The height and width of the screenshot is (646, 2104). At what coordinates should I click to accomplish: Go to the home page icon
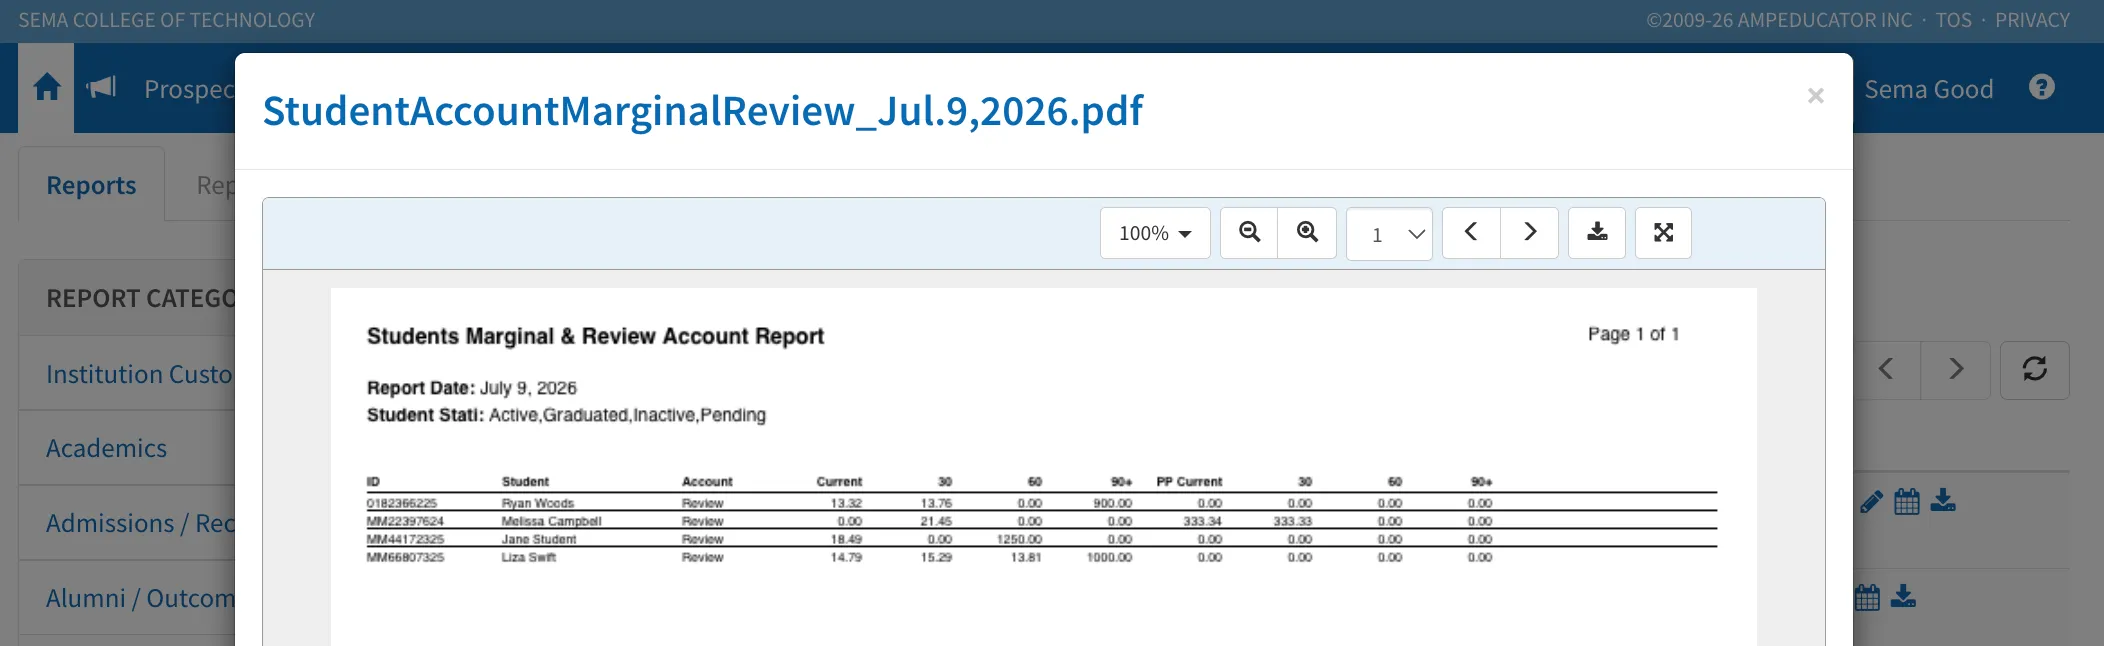pos(47,88)
